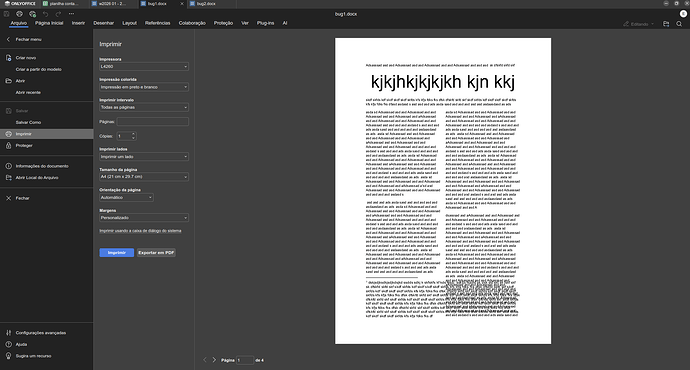The height and width of the screenshot is (370, 690).
Task: Open the Plug-ins ribbon tab
Action: pos(265,23)
